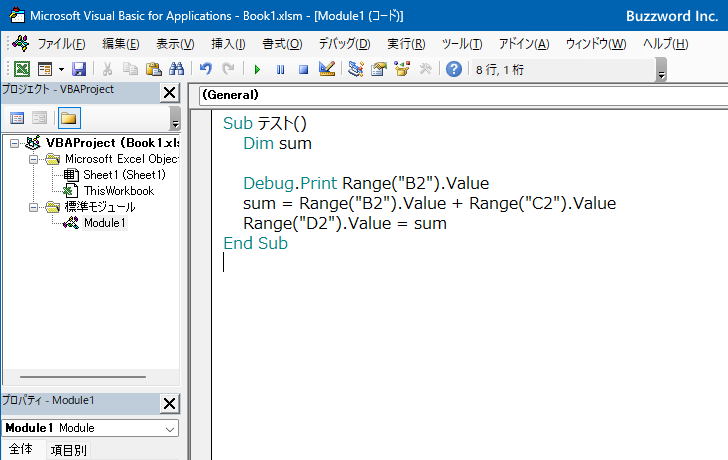Switch to the 全体 properties tab
728x460 pixels.
(x=21, y=449)
